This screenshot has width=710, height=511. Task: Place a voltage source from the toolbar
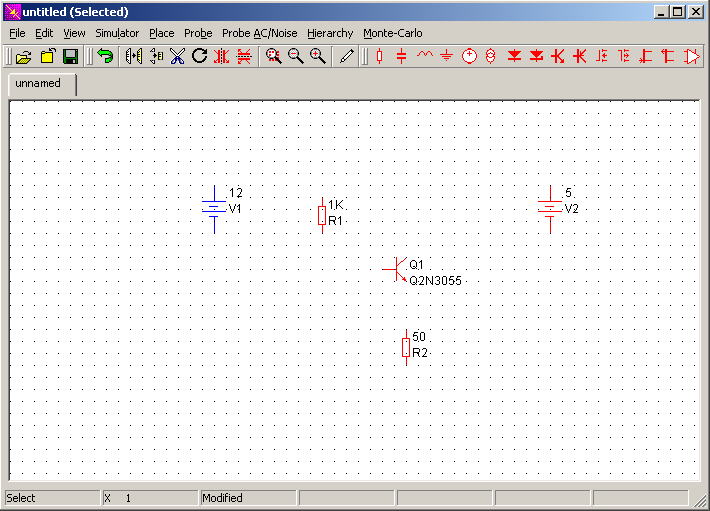[x=469, y=57]
